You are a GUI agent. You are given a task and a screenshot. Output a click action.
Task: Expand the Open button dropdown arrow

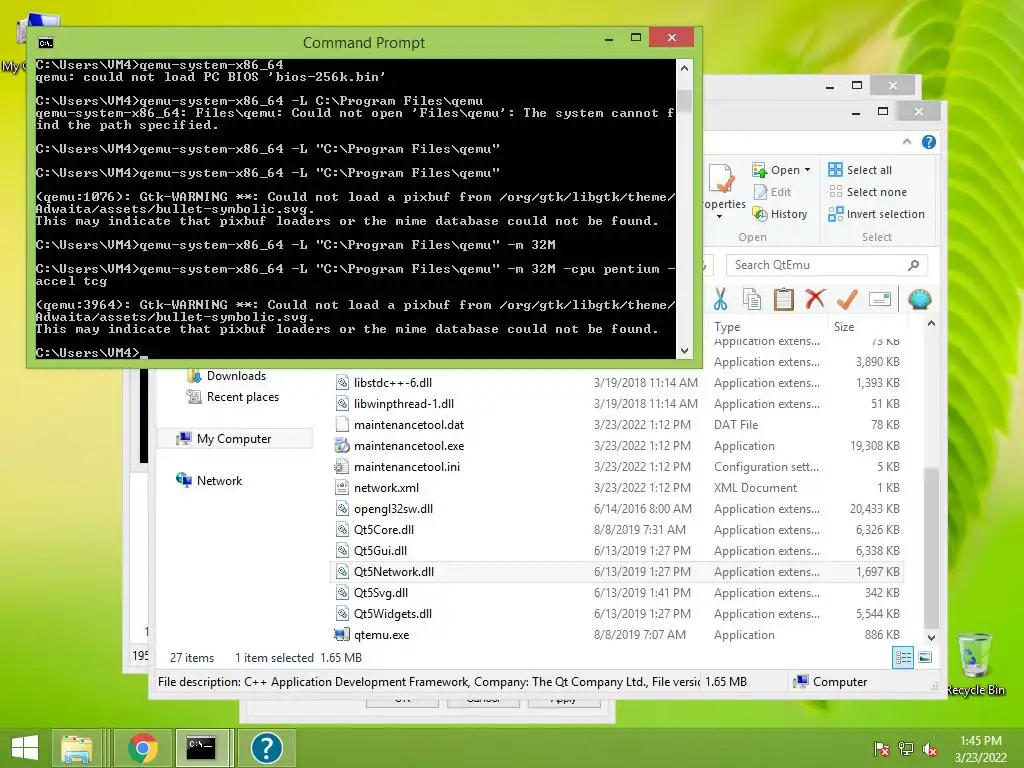coord(808,170)
